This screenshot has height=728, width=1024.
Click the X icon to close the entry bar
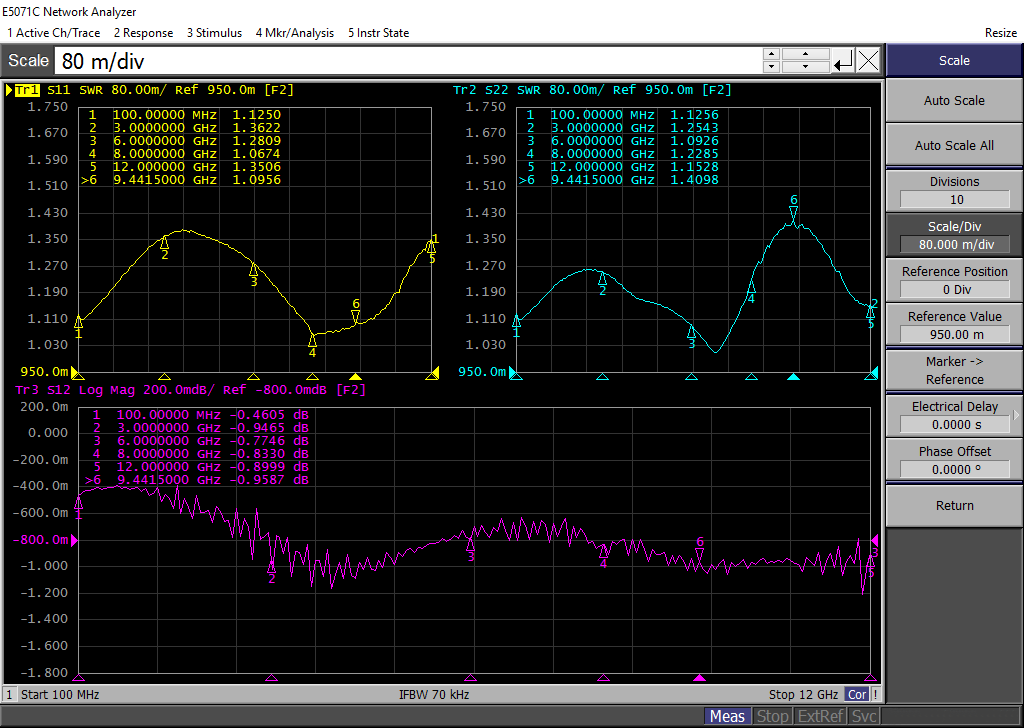[x=869, y=60]
